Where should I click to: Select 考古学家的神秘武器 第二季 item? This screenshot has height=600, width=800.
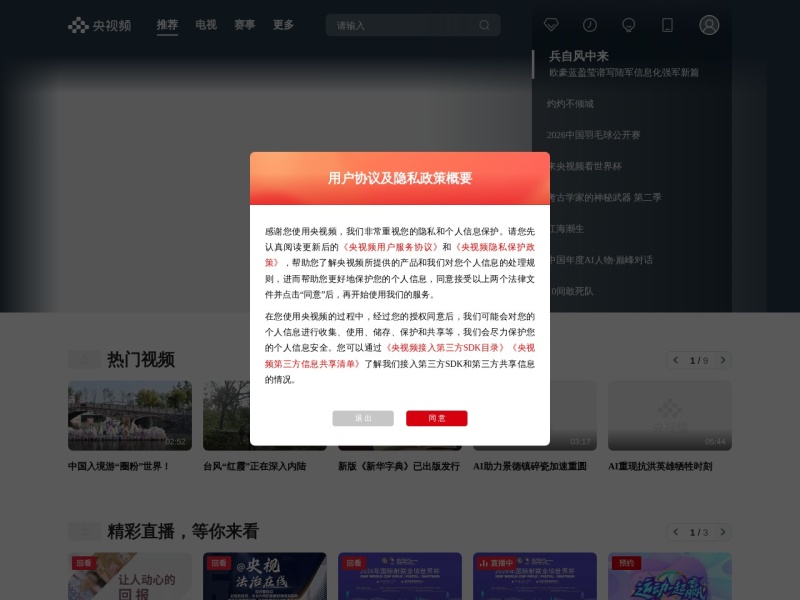tap(605, 197)
